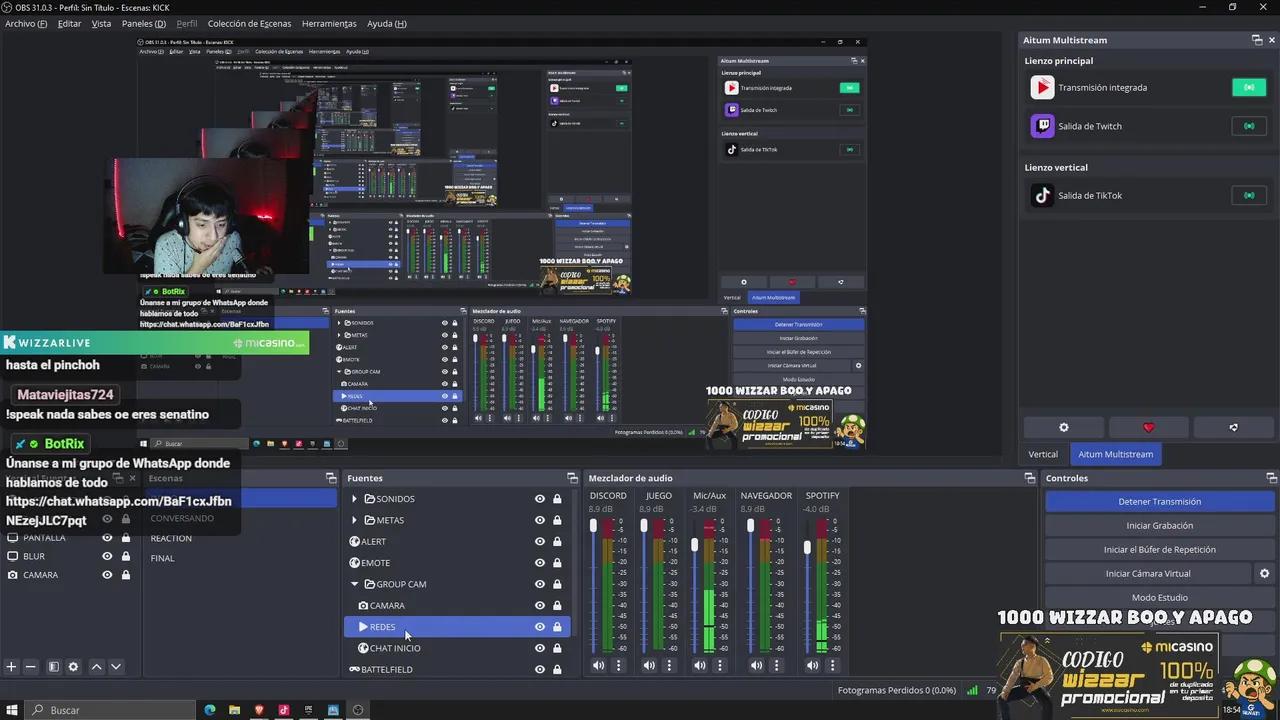Open Aitum Multistream settings gear

pyautogui.click(x=1064, y=427)
